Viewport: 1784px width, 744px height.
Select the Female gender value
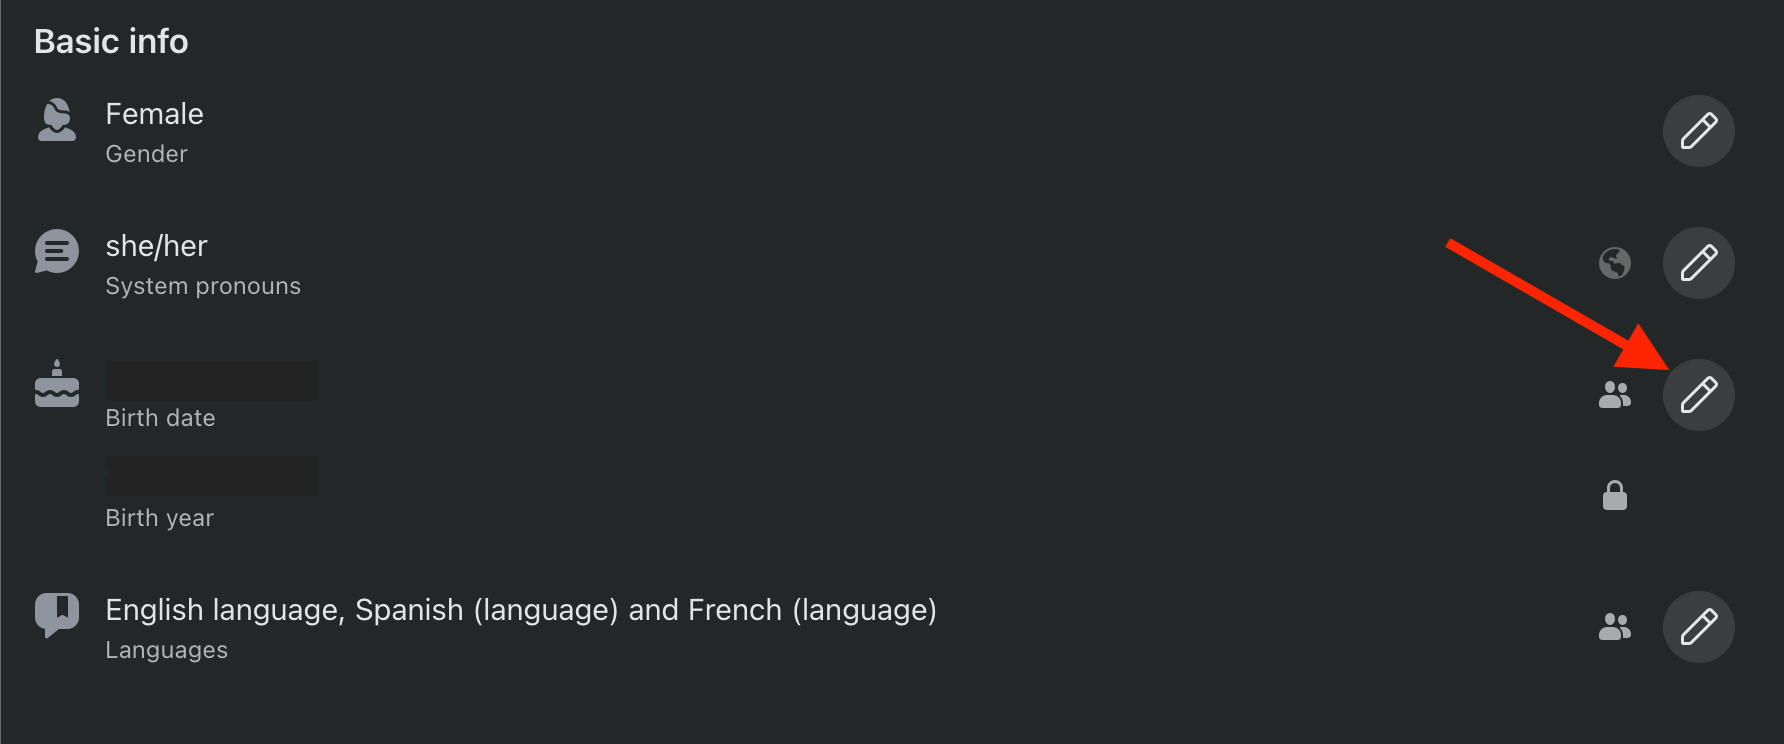tap(154, 114)
